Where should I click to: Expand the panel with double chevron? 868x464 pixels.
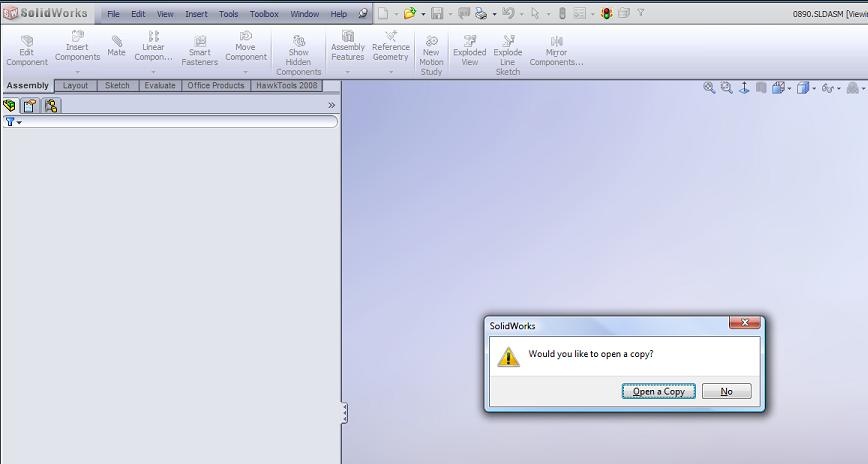pos(331,105)
